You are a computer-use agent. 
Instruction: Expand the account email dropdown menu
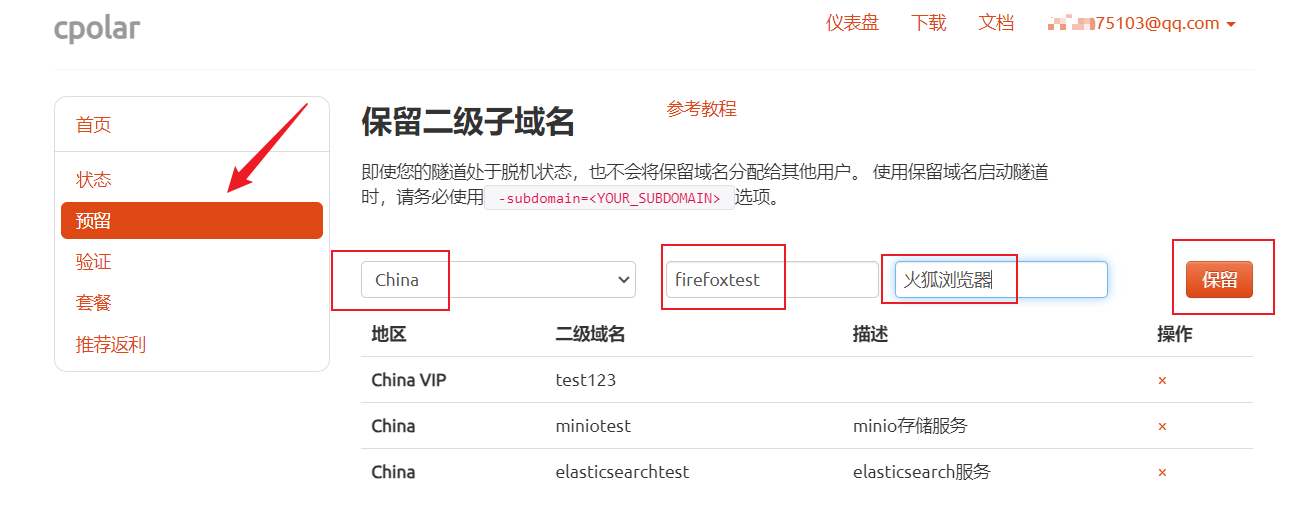tap(1142, 24)
